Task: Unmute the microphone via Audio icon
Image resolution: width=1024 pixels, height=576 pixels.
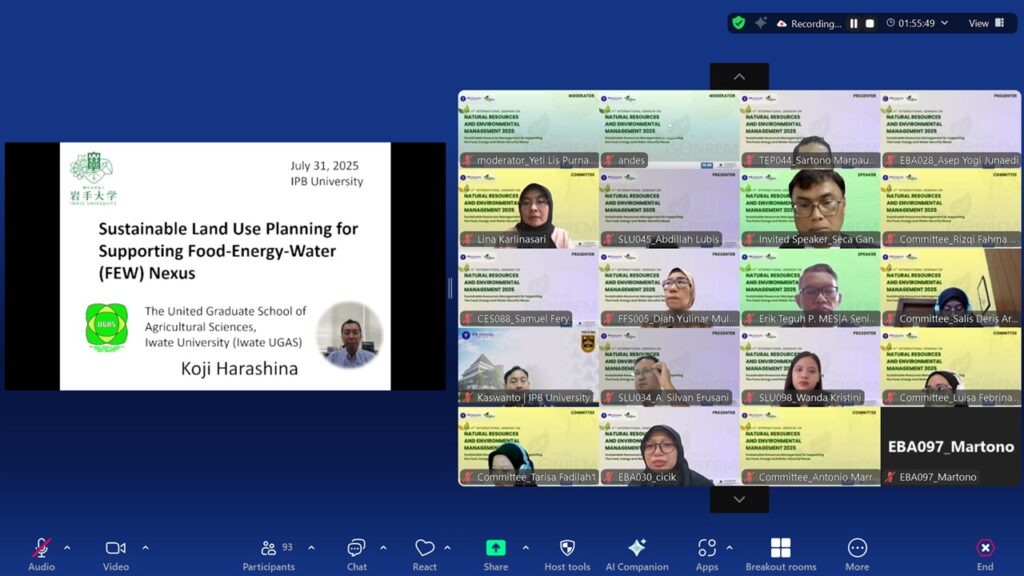Action: click(x=41, y=549)
